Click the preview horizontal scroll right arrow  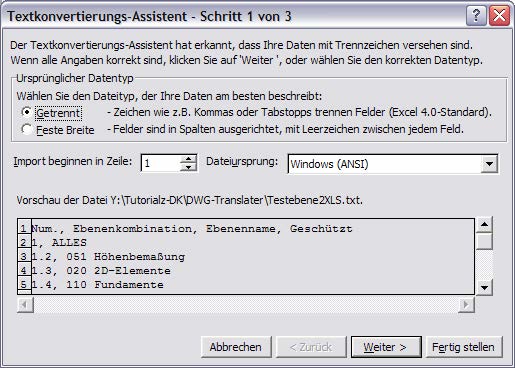tap(466, 304)
